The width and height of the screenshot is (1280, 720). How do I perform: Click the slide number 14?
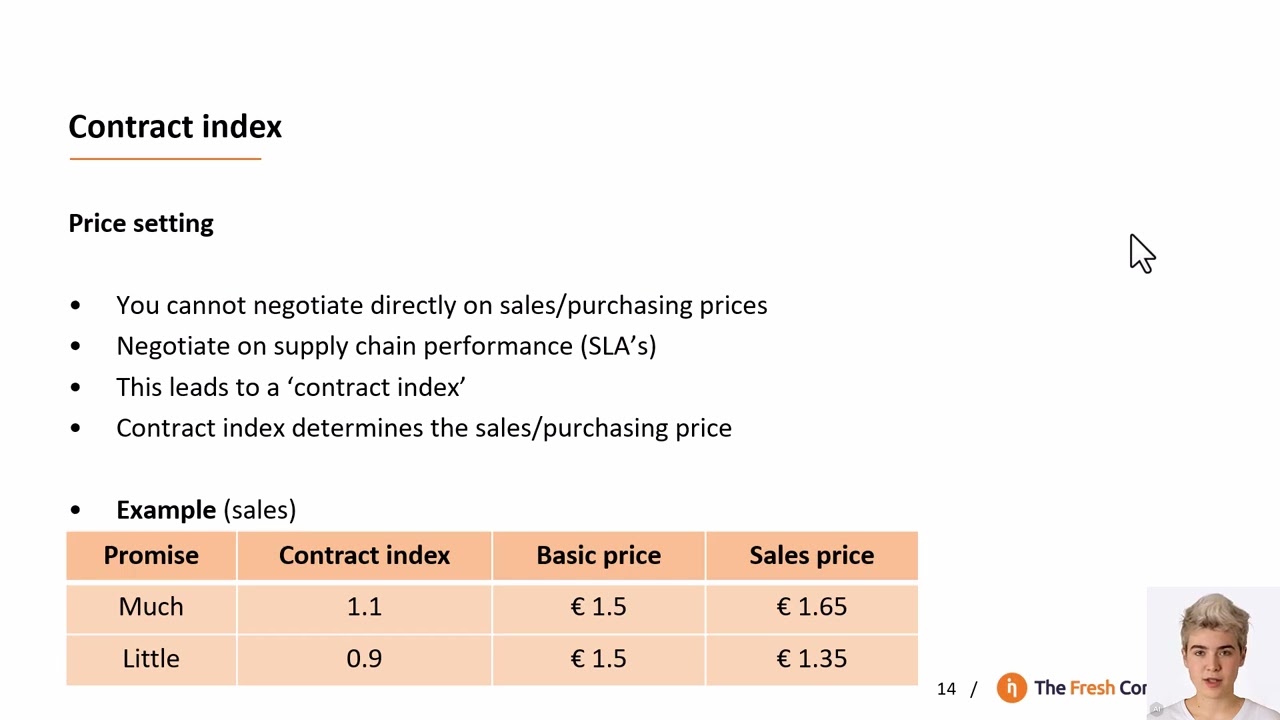[x=946, y=689]
